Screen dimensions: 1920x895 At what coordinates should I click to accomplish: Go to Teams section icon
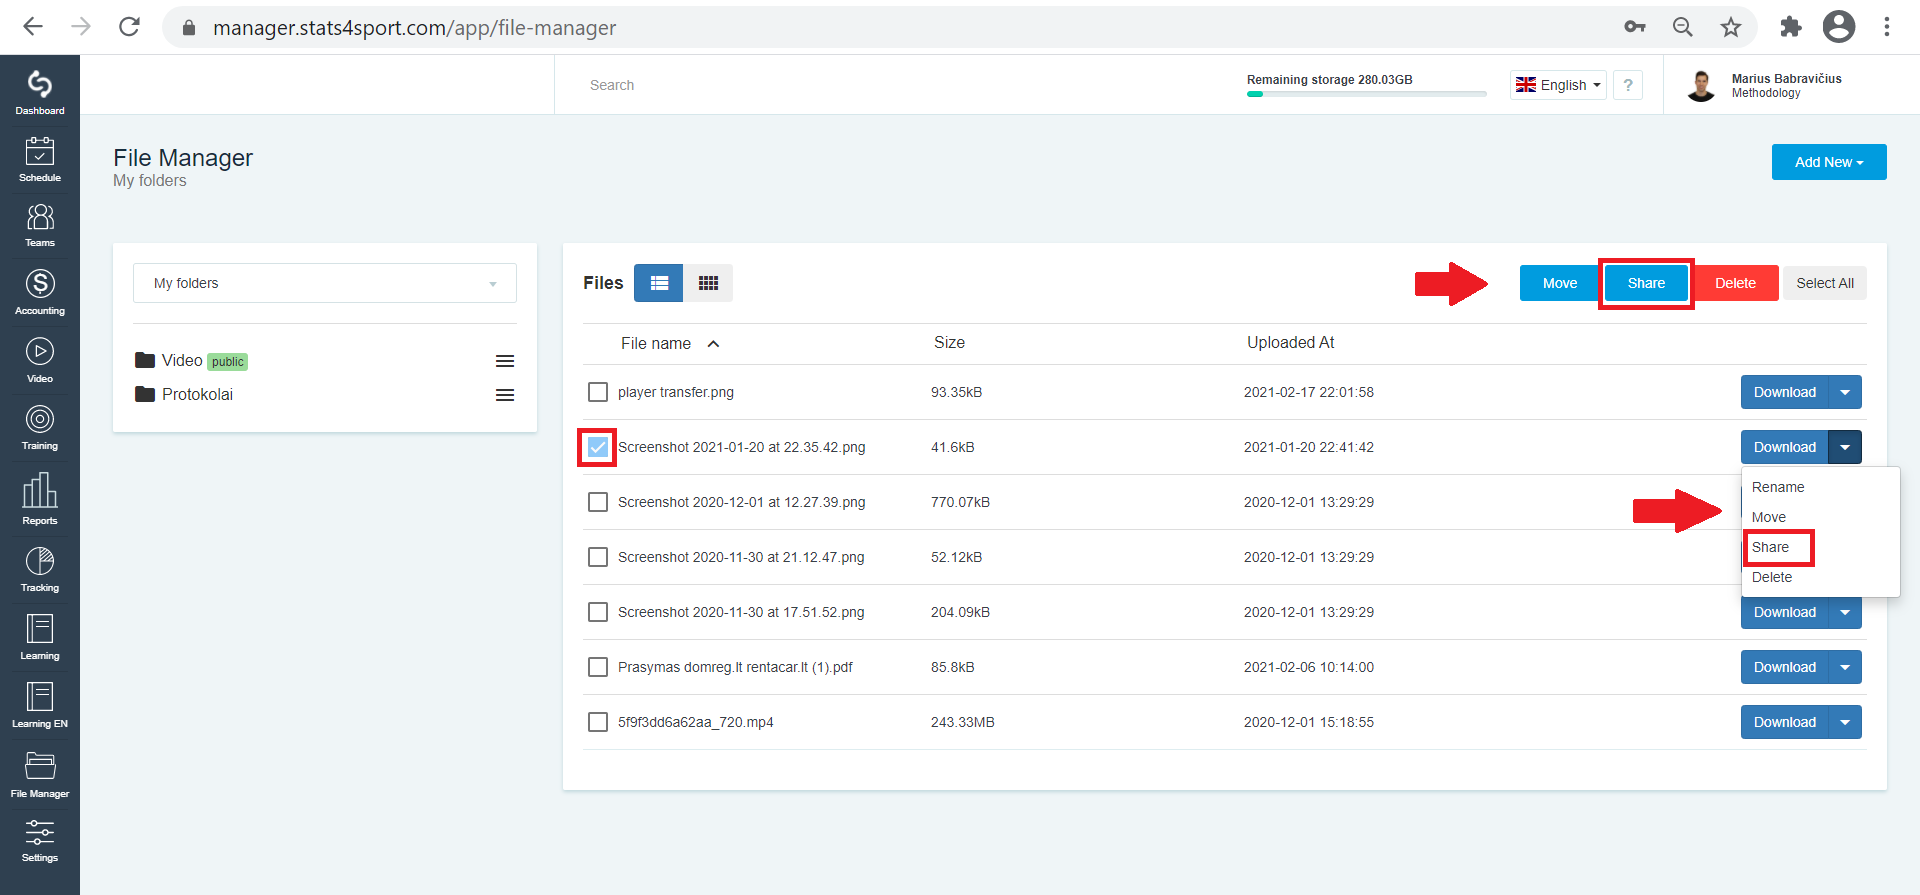(40, 225)
